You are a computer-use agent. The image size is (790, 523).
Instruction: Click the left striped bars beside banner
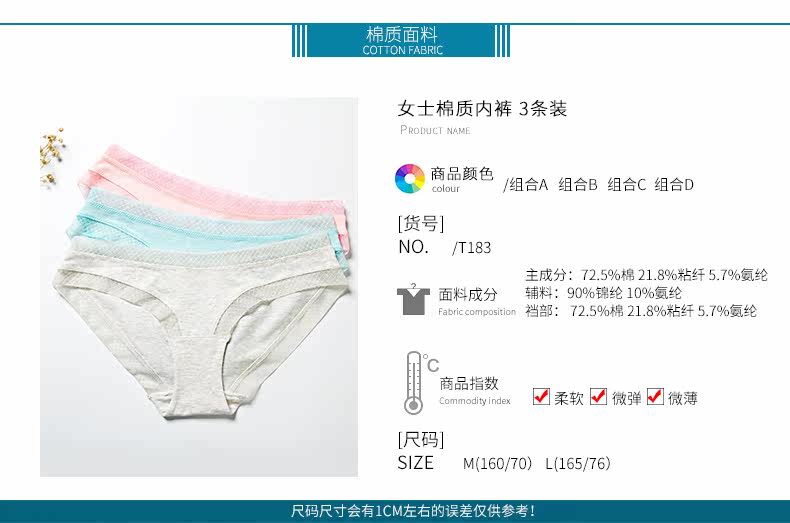tap(299, 40)
